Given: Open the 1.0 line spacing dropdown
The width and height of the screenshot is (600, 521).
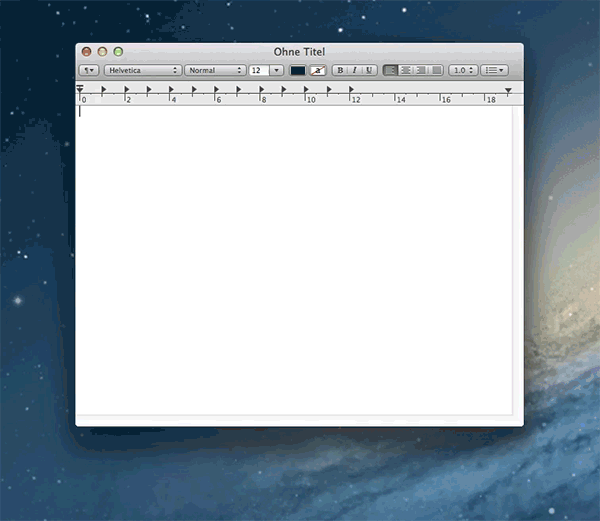Looking at the screenshot, I should pyautogui.click(x=463, y=70).
